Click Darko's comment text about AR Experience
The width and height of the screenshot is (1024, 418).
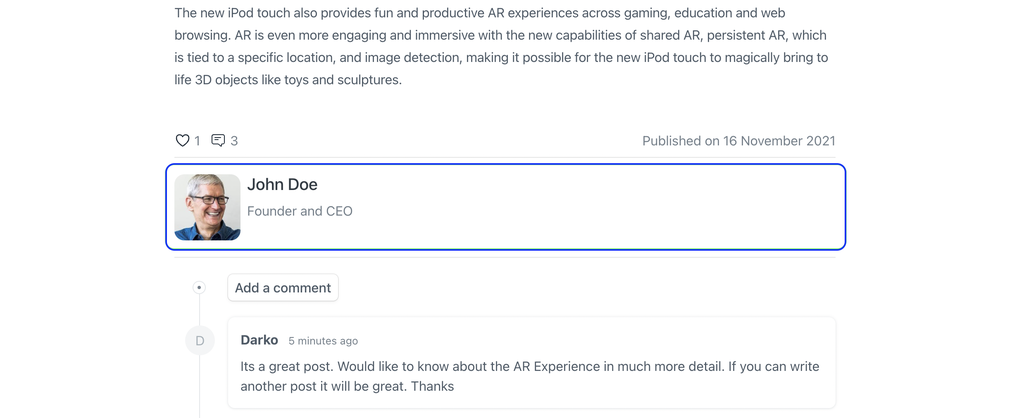click(x=529, y=367)
